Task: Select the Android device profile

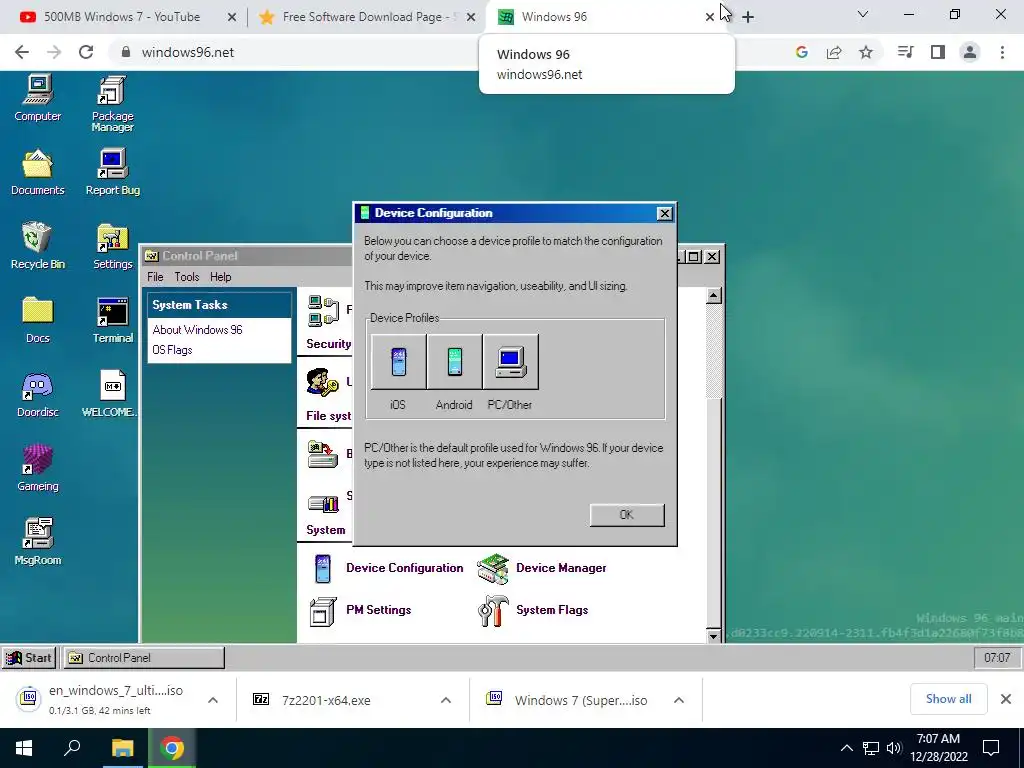Action: (455, 362)
